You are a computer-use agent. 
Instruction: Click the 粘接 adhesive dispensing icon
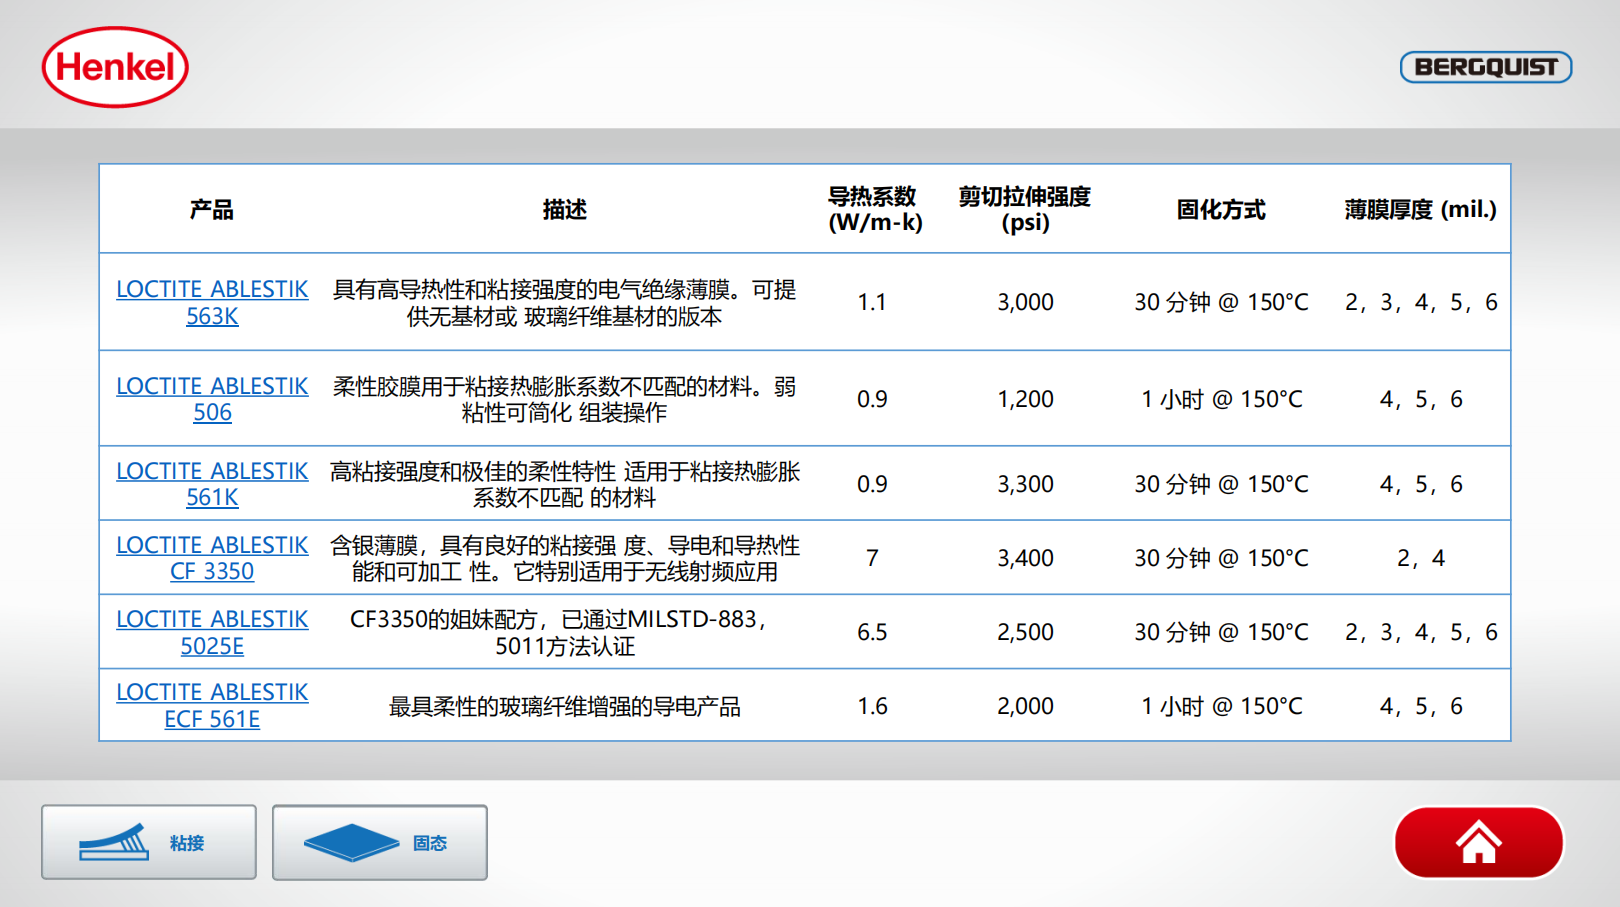pos(114,843)
